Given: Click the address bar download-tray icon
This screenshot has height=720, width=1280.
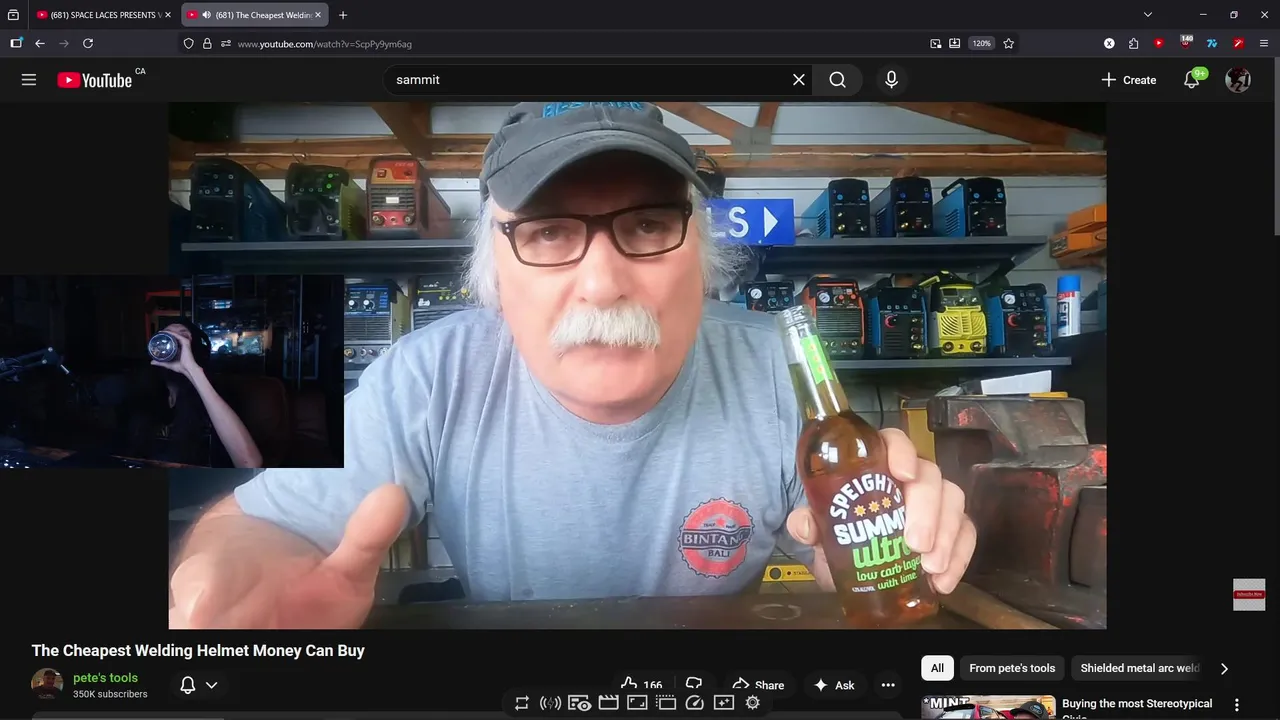Looking at the screenshot, I should [x=954, y=43].
